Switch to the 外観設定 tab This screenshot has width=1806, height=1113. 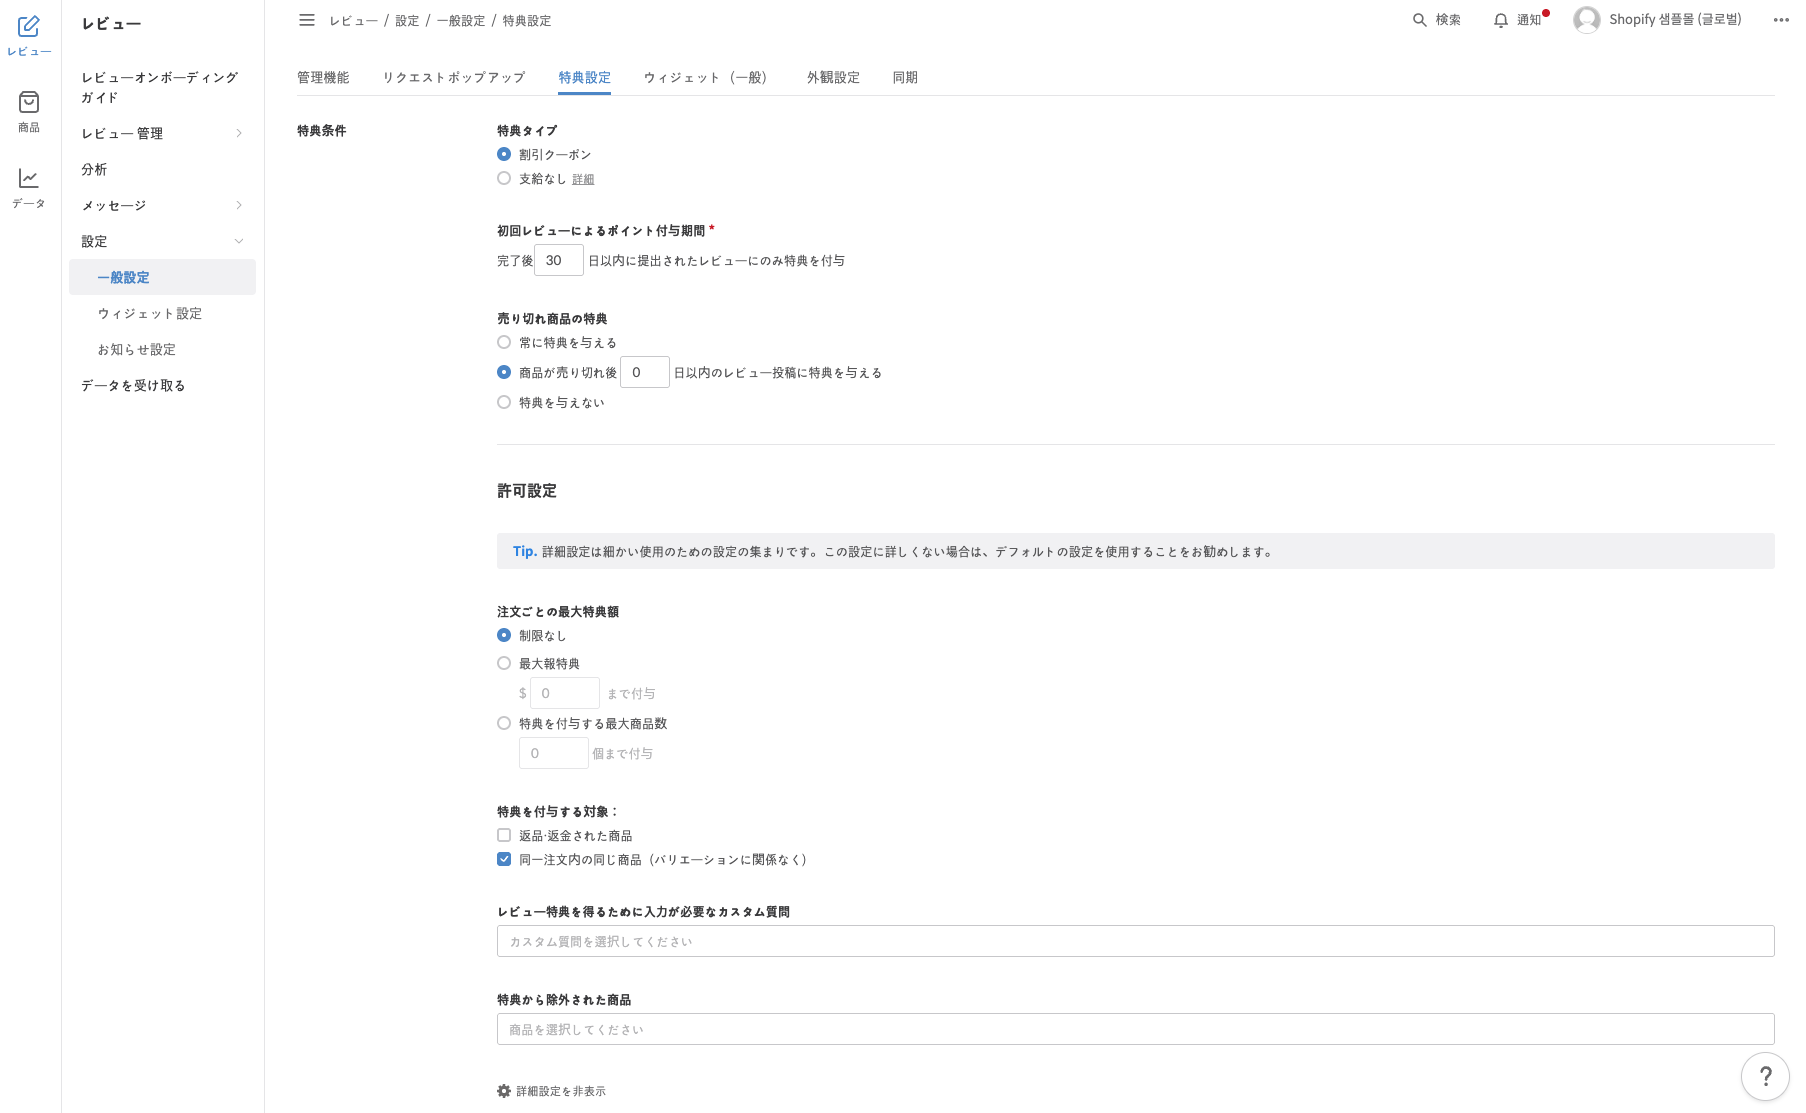click(x=833, y=78)
